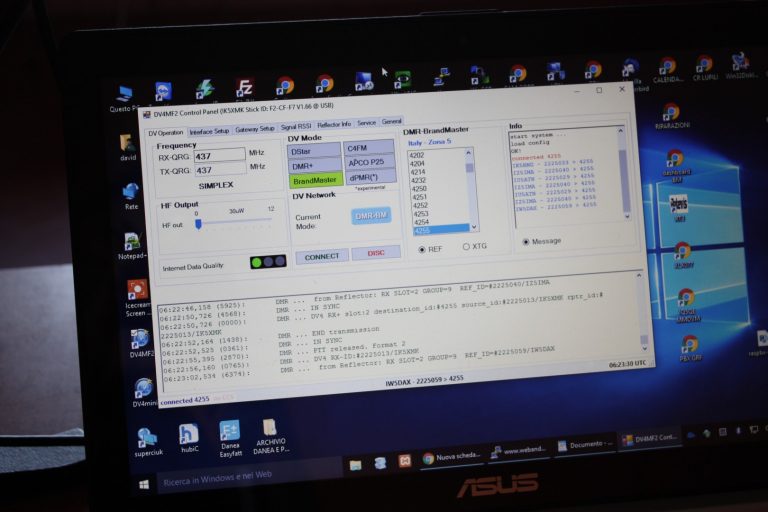Open the RIPARAZIONI Chrome shortcut
Image resolution: width=768 pixels, height=512 pixels.
point(672,117)
